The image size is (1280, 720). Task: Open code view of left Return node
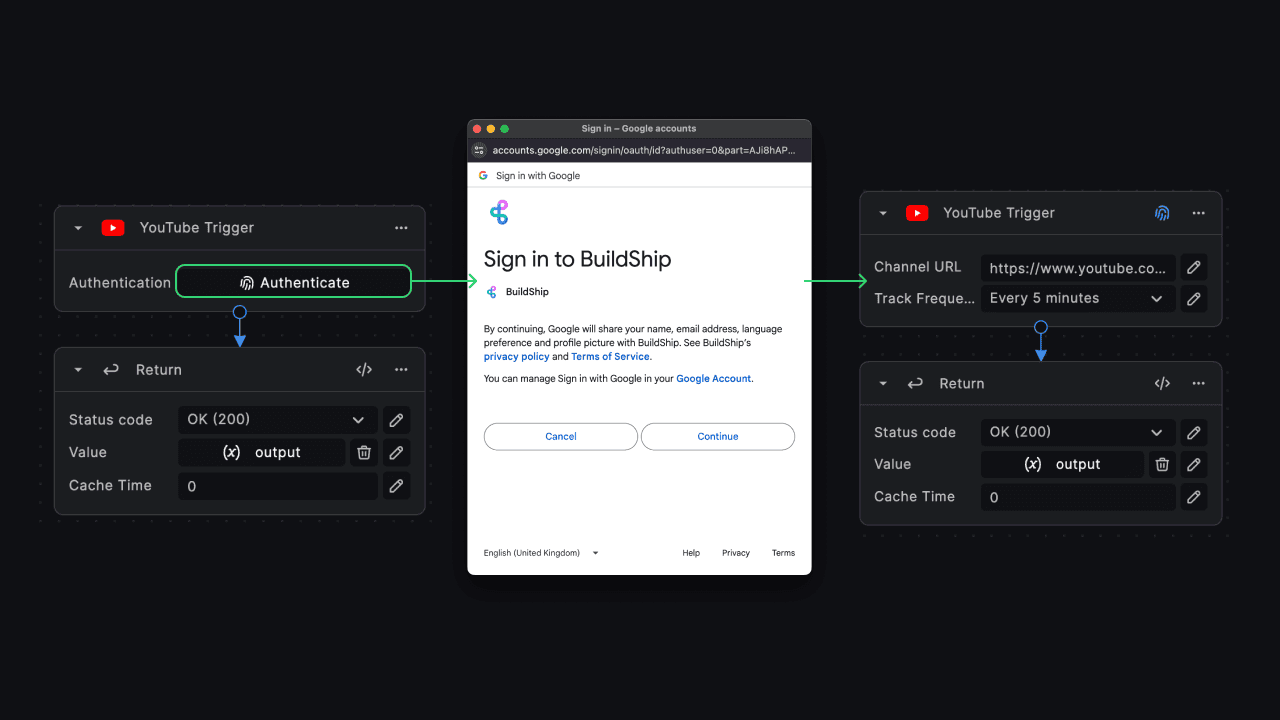click(x=364, y=370)
